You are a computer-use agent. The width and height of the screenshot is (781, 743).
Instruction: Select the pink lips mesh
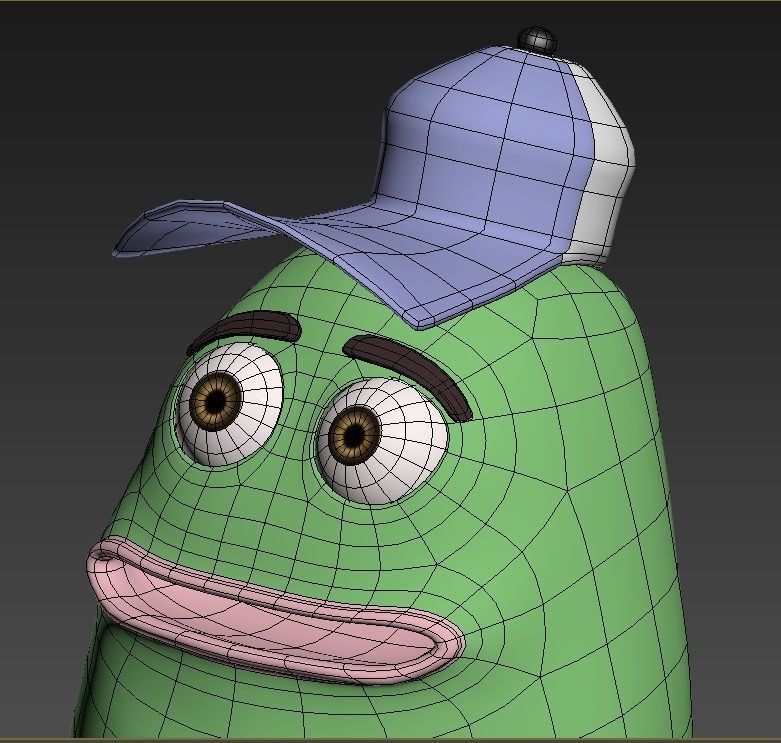(x=274, y=610)
